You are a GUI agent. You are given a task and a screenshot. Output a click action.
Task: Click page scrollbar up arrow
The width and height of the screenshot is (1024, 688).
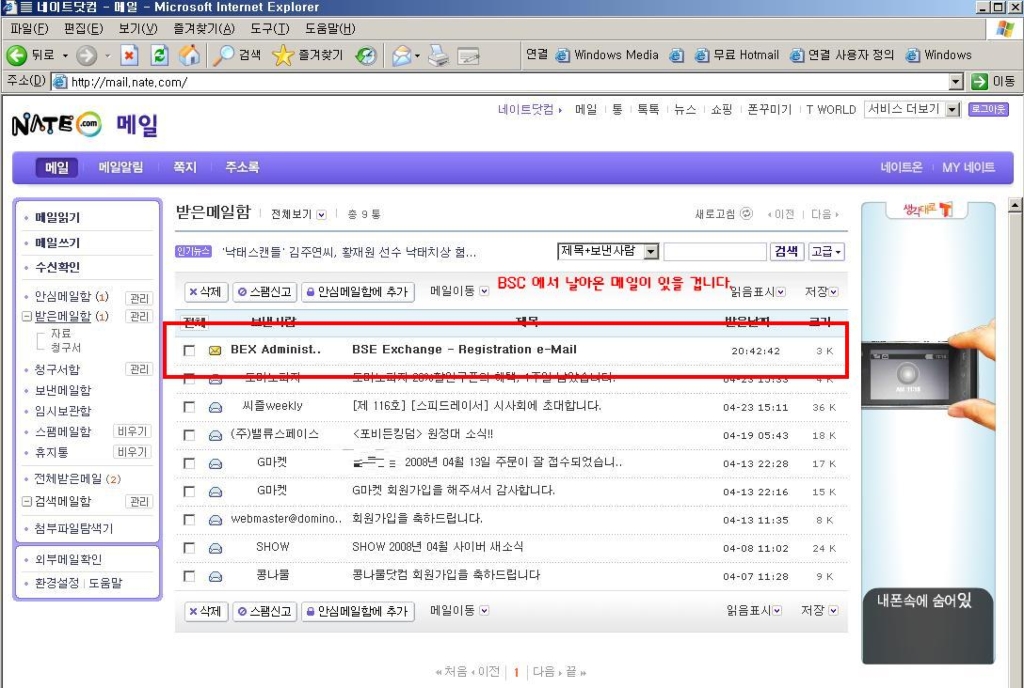[x=1015, y=206]
